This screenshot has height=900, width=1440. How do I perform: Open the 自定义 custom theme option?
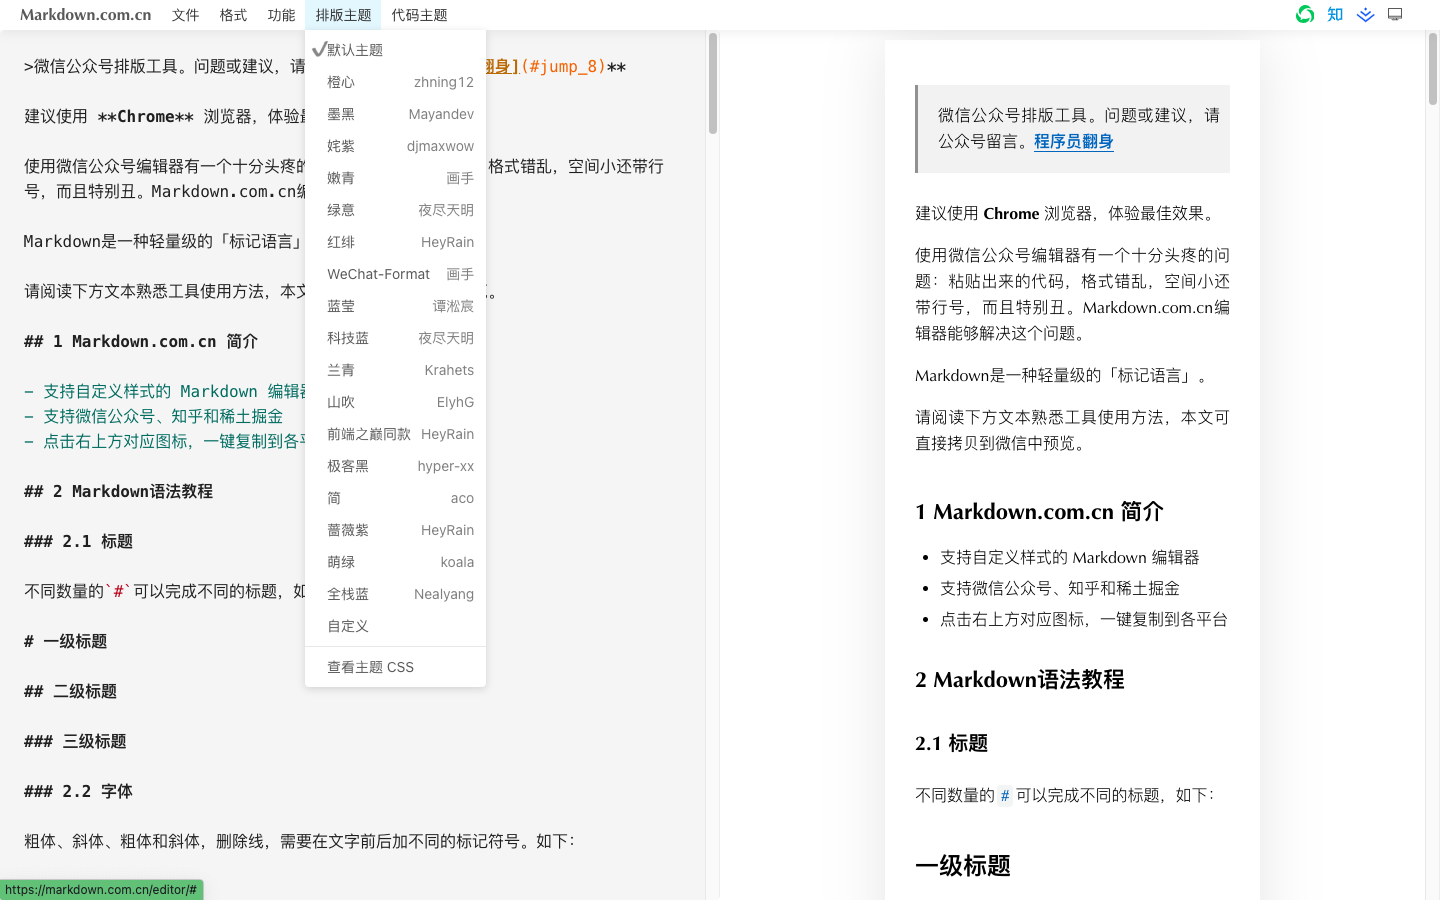tap(395, 625)
